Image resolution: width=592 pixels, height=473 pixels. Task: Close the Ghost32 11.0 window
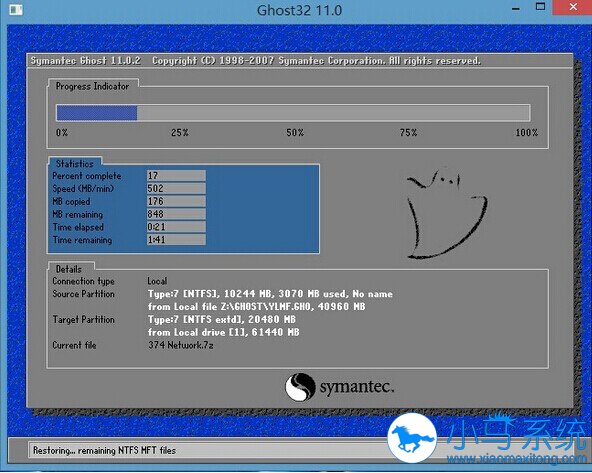click(573, 7)
